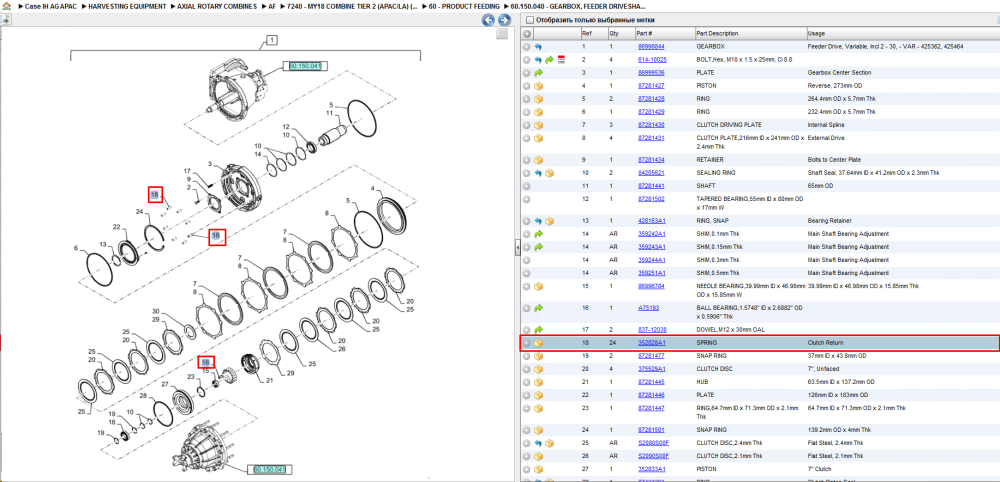The width and height of the screenshot is (1000, 482).
Task: Click the package icon on PISTON 87281427 row
Action: (x=538, y=86)
